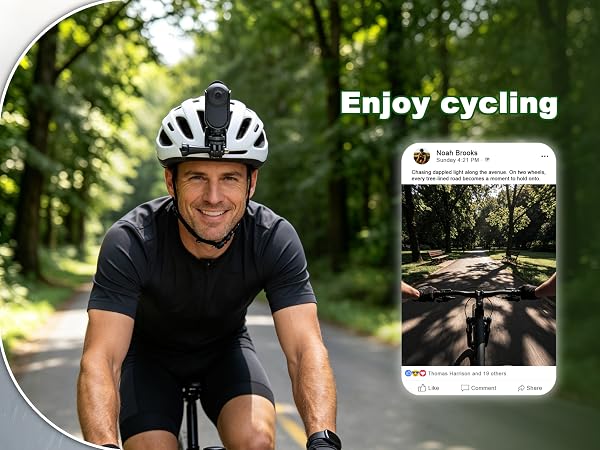The height and width of the screenshot is (450, 600).
Task: Click the post caption about dappled light
Action: point(478,175)
